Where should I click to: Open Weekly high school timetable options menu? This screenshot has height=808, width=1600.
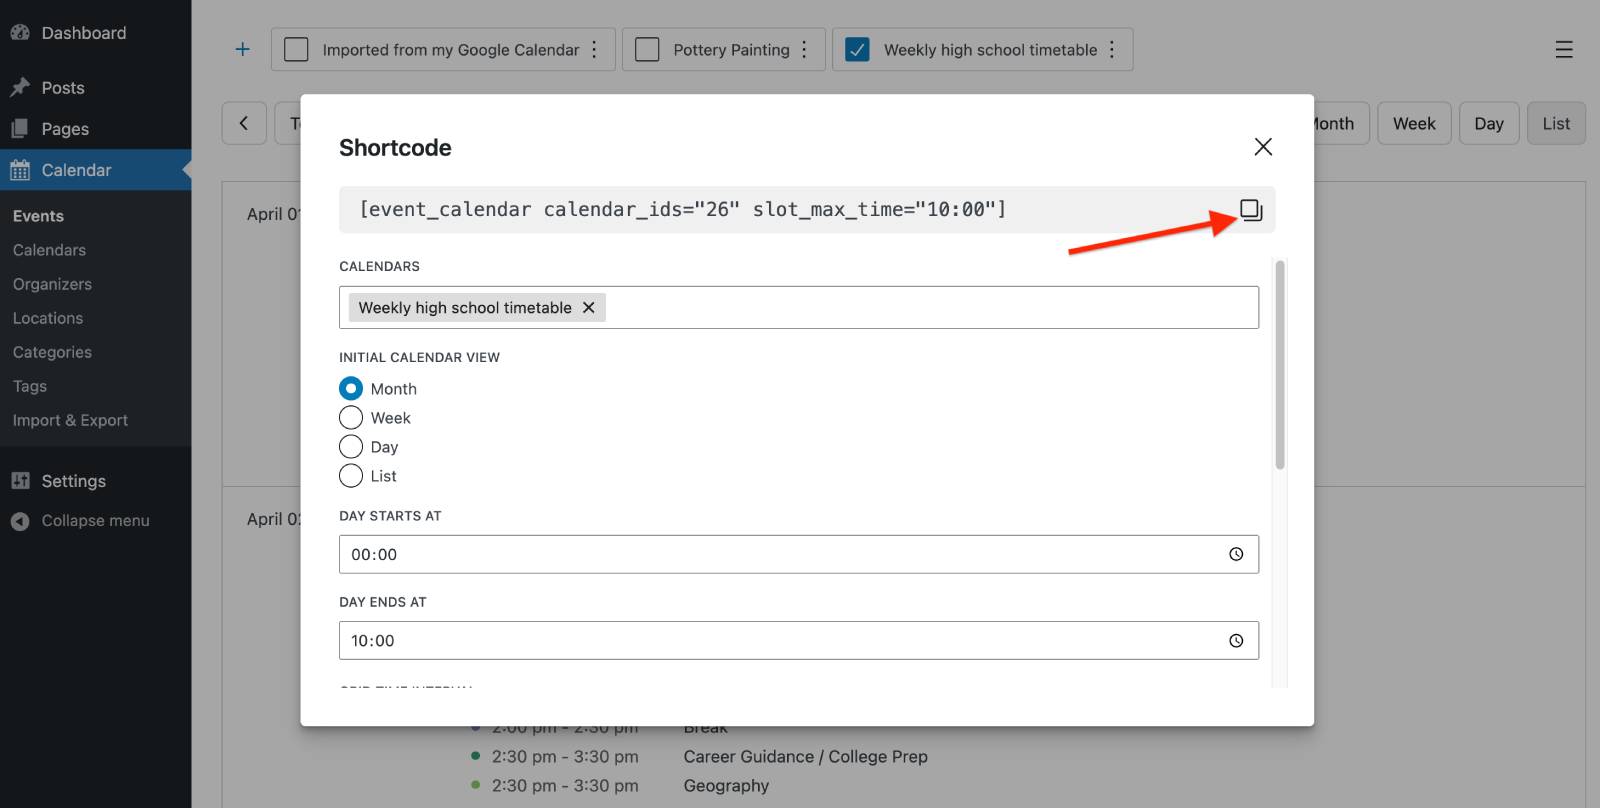coord(1112,49)
